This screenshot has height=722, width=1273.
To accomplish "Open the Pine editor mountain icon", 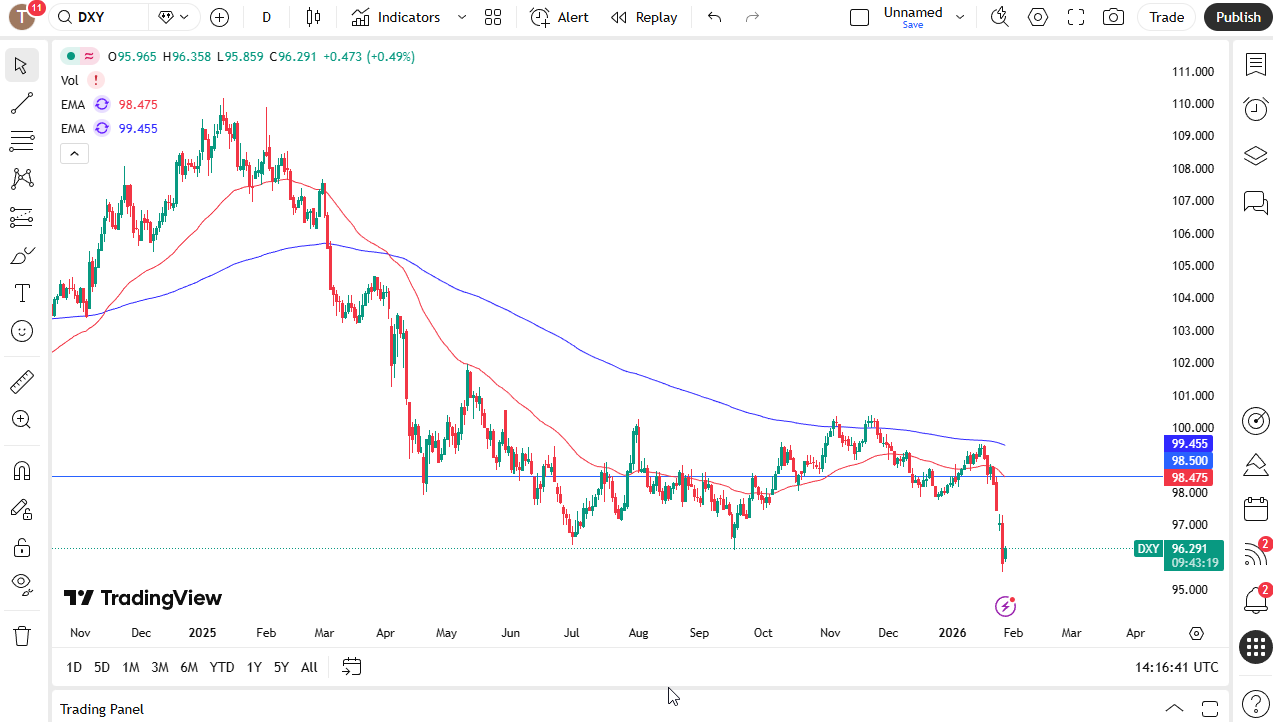I will 1255,464.
